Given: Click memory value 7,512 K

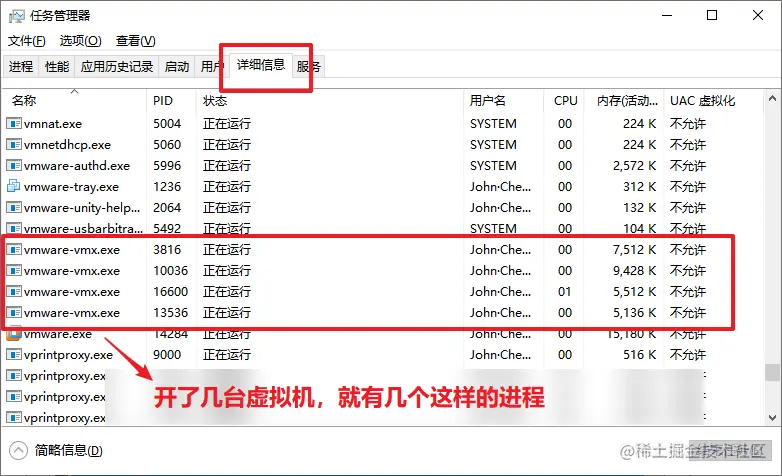Looking at the screenshot, I should coord(634,249).
